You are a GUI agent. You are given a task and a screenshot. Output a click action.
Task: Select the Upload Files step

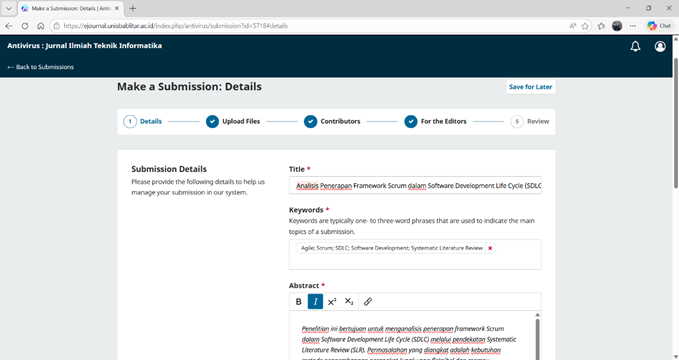(233, 121)
